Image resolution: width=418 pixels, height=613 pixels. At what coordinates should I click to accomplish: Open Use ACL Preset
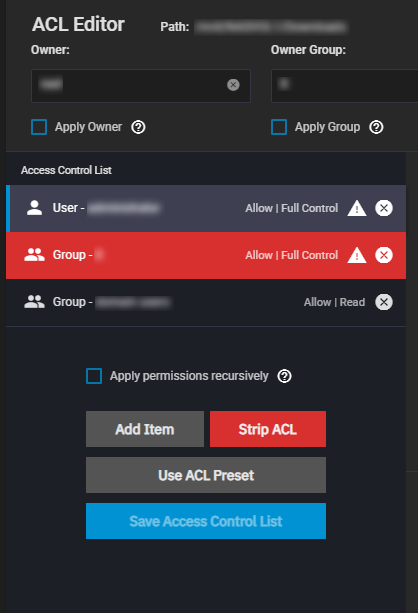(206, 475)
